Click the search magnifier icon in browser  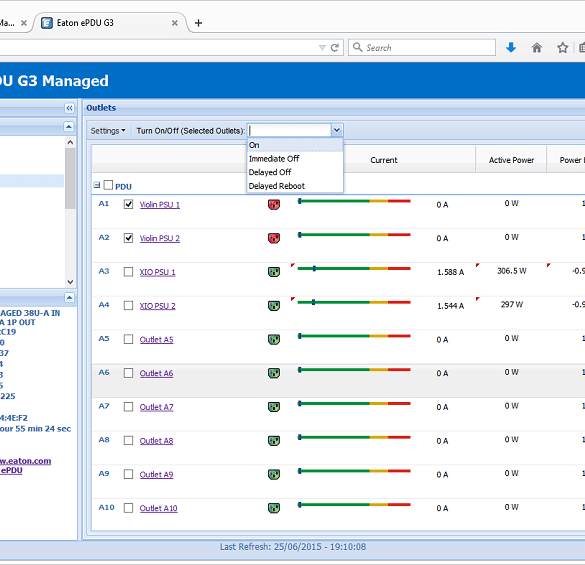pos(357,47)
